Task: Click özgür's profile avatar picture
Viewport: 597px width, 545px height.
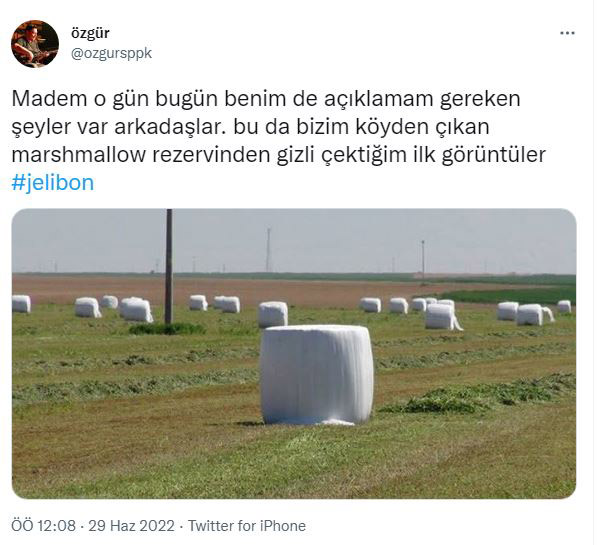Action: click(x=35, y=44)
